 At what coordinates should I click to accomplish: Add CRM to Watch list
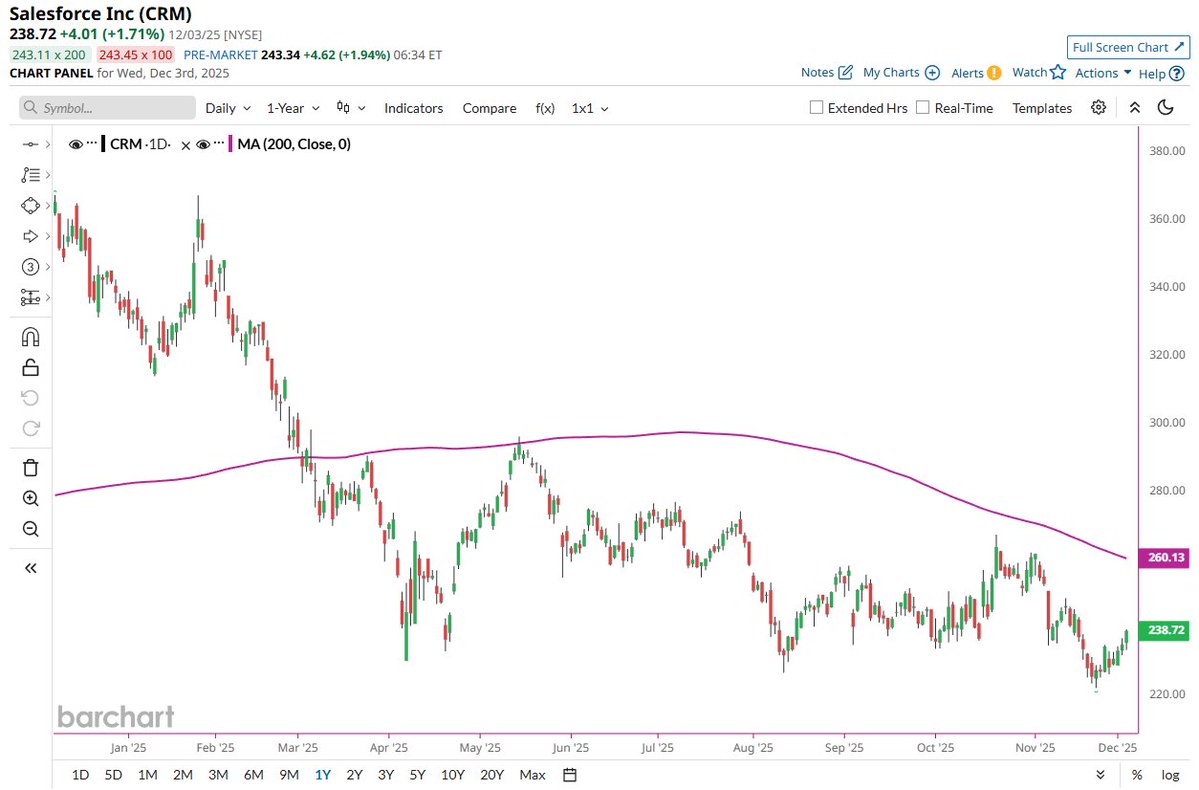coord(1039,73)
